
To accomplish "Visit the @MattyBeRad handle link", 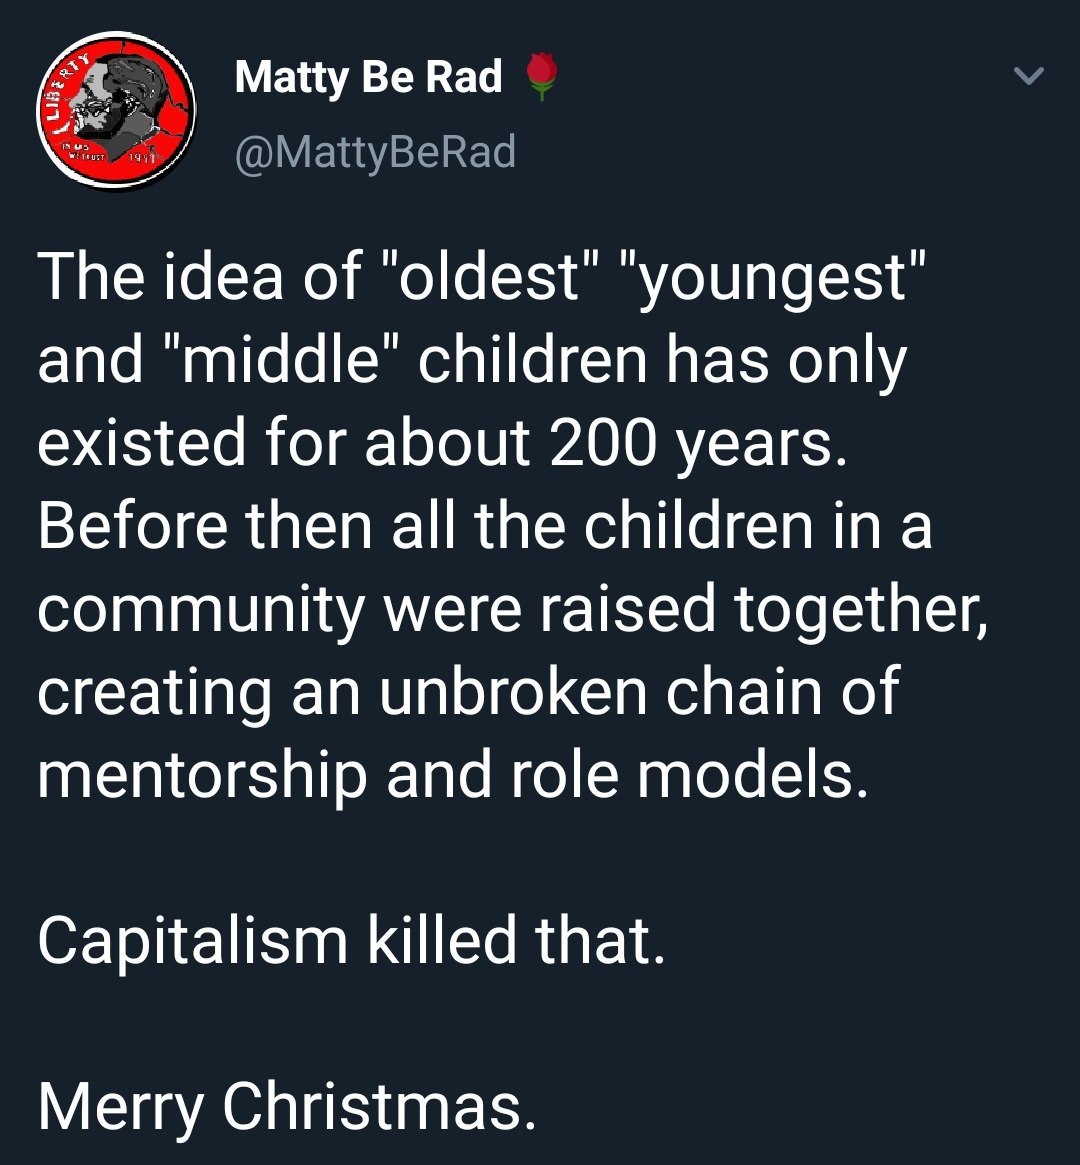I will [375, 151].
